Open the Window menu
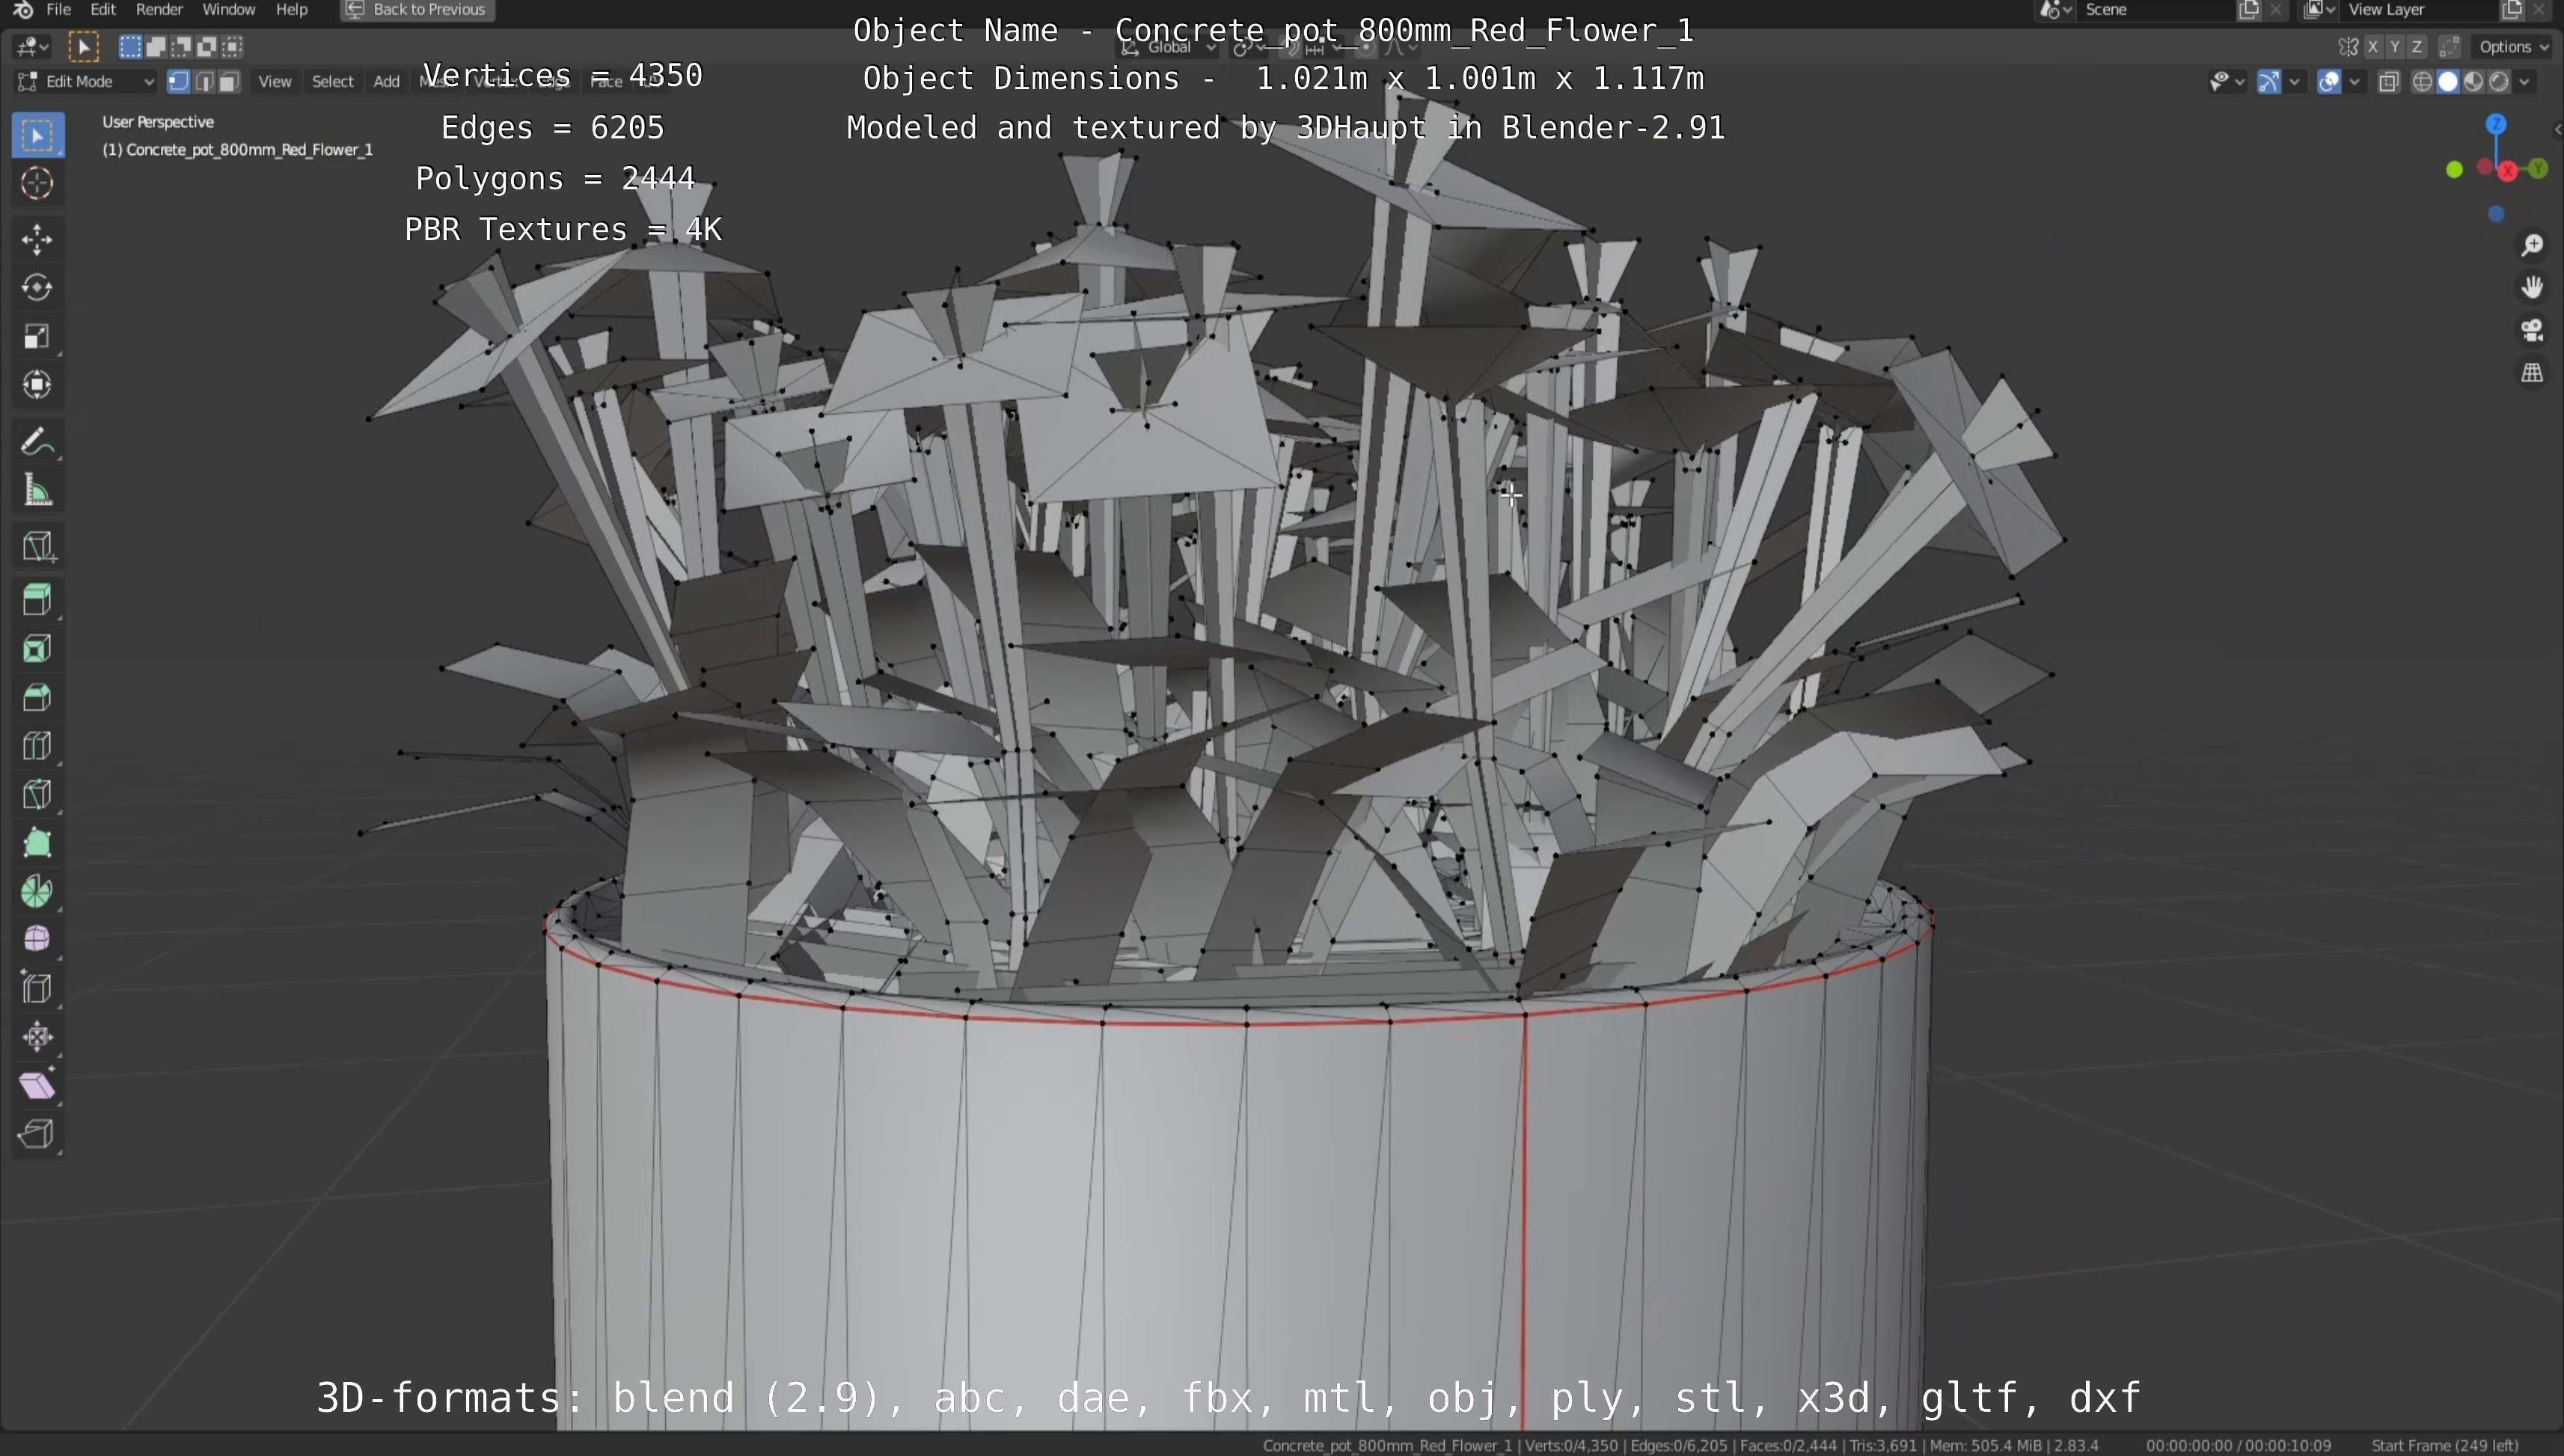Viewport: 2564px width, 1456px height. (229, 10)
